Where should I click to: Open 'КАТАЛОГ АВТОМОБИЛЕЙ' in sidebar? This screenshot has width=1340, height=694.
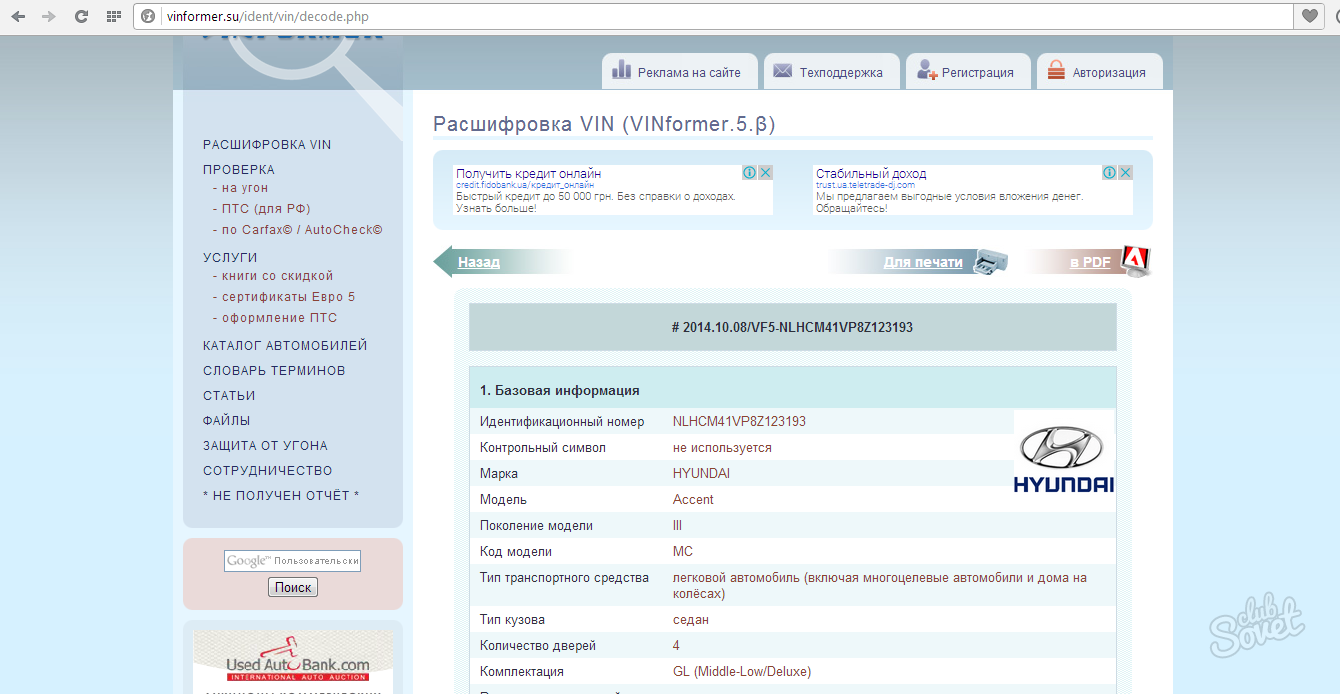click(285, 346)
